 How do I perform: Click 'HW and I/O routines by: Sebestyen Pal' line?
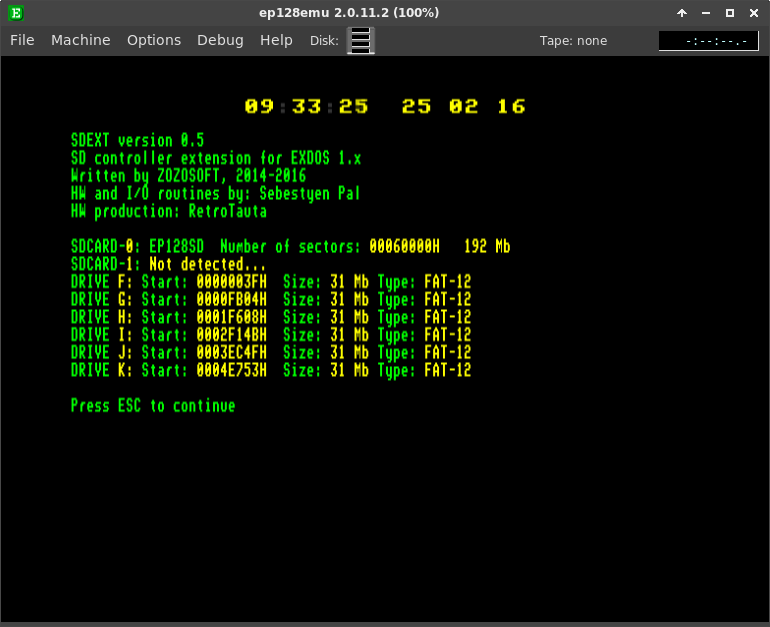(x=216, y=194)
